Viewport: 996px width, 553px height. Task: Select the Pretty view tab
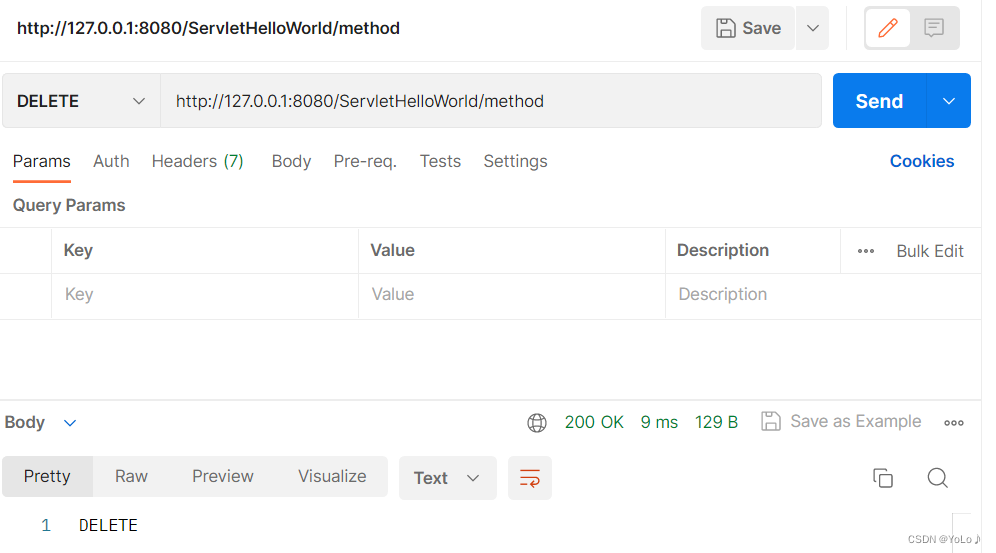[x=47, y=476]
